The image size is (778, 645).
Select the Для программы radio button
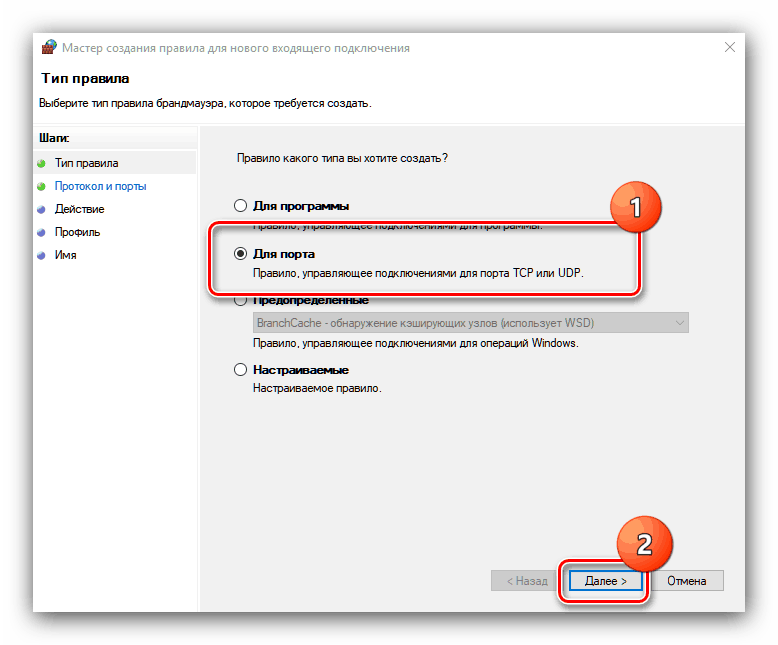(x=240, y=205)
